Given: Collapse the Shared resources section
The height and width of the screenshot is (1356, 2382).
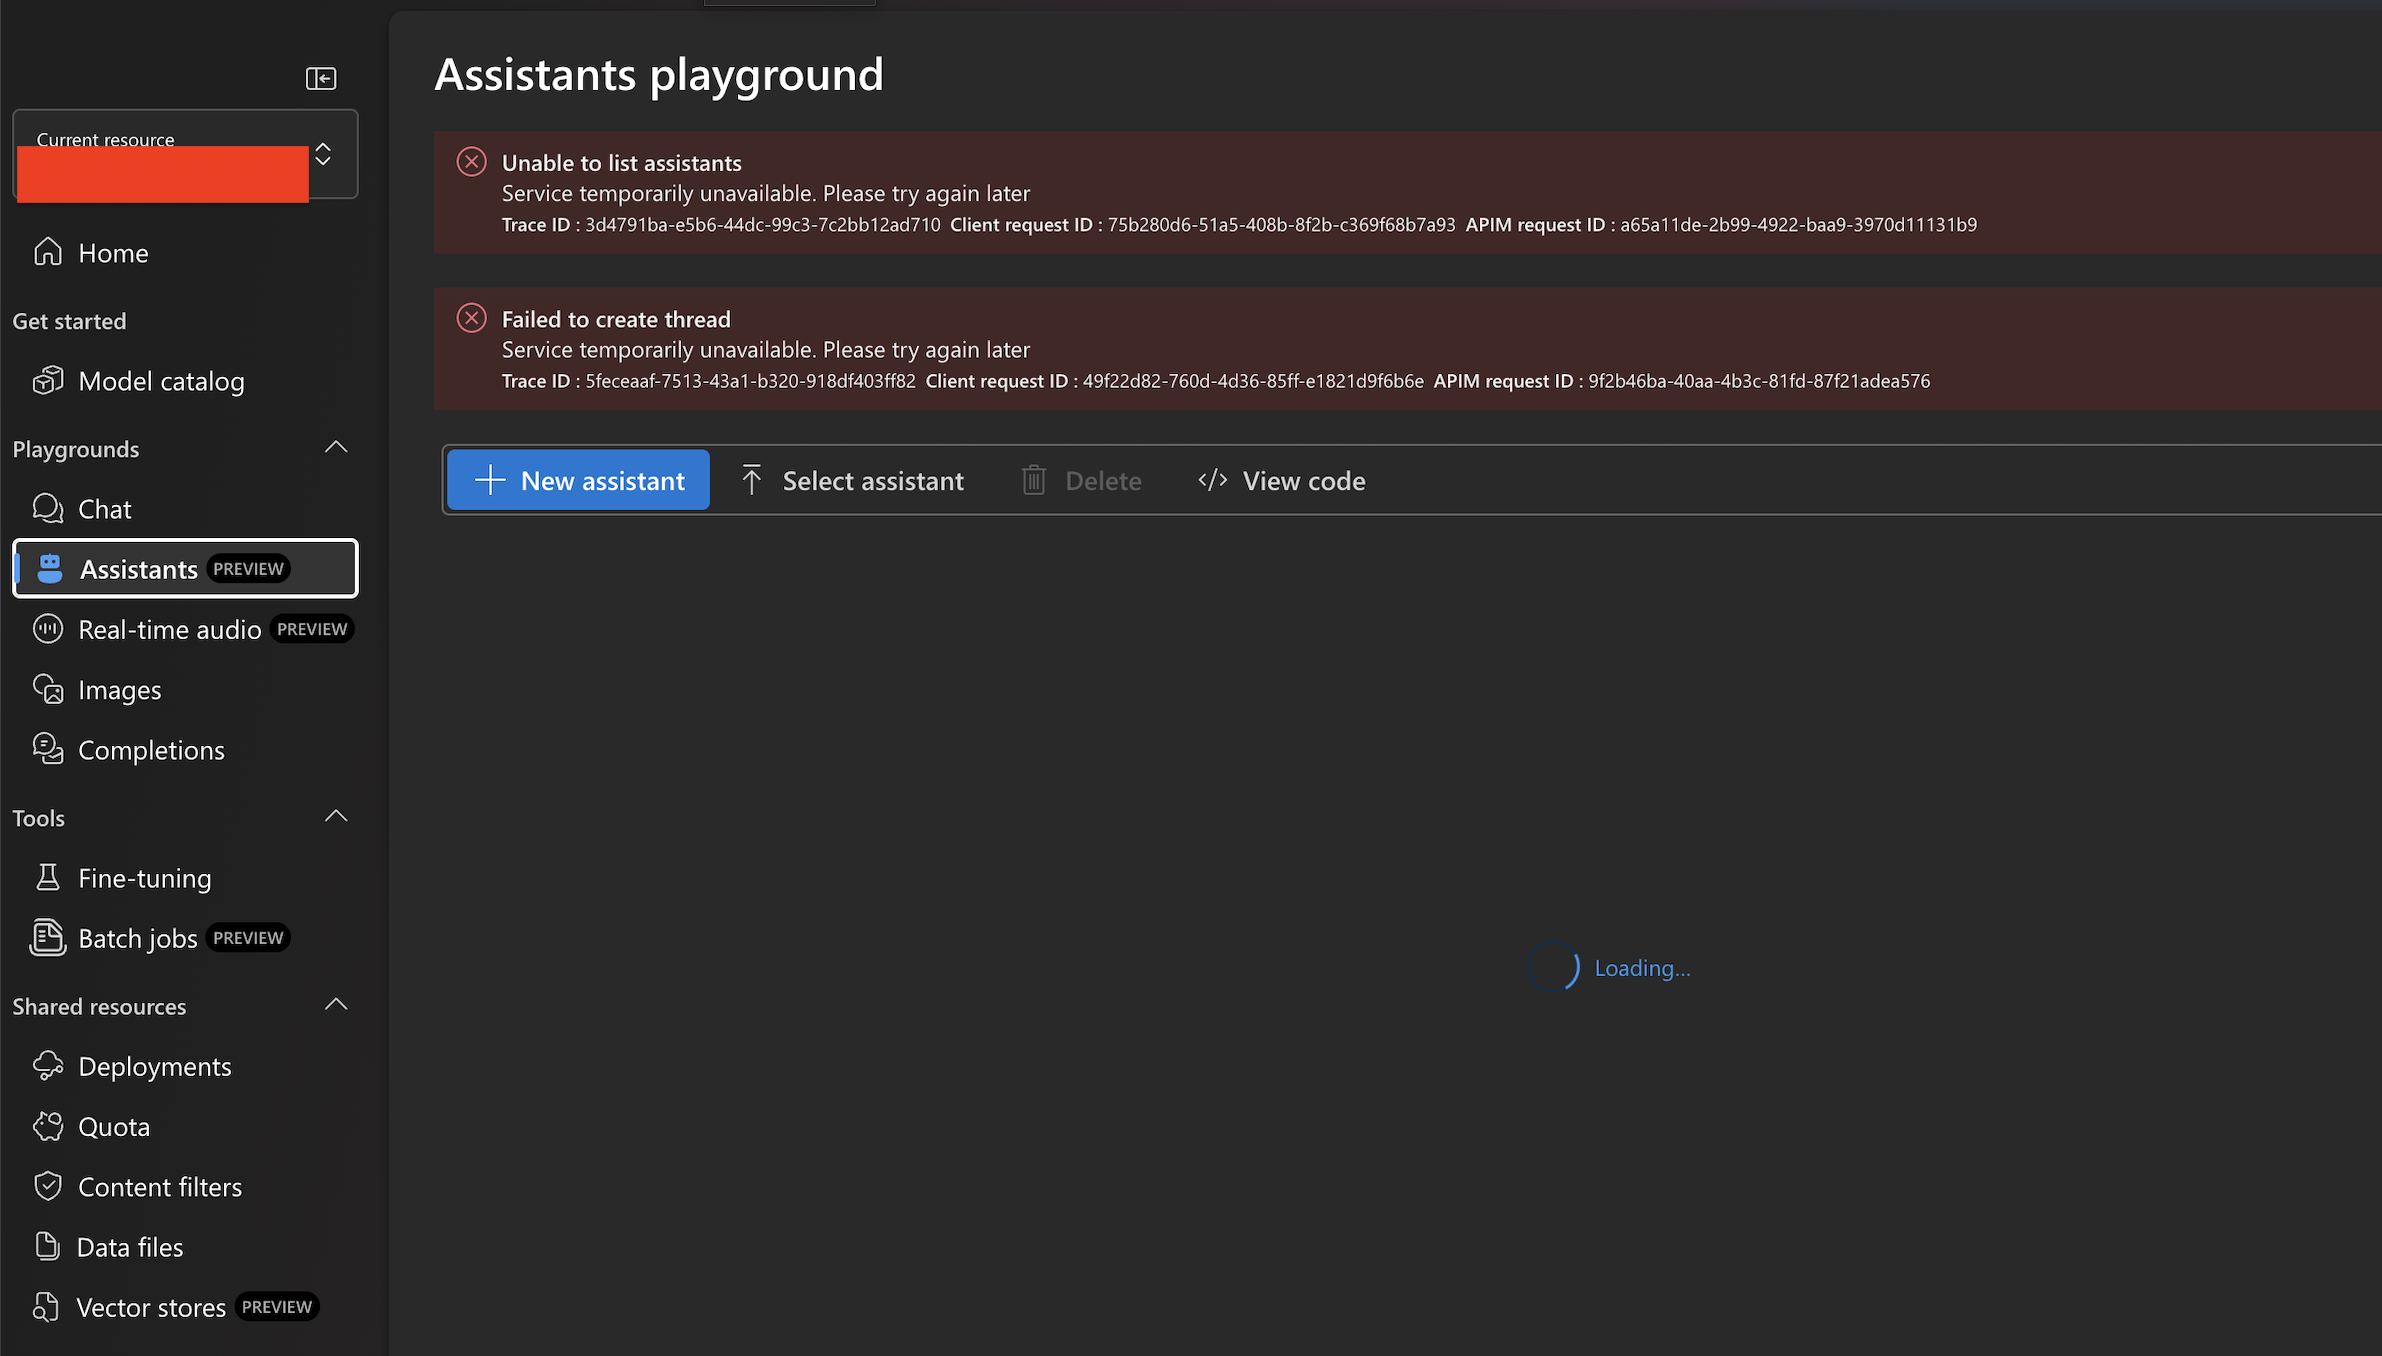Looking at the screenshot, I should click(336, 1005).
